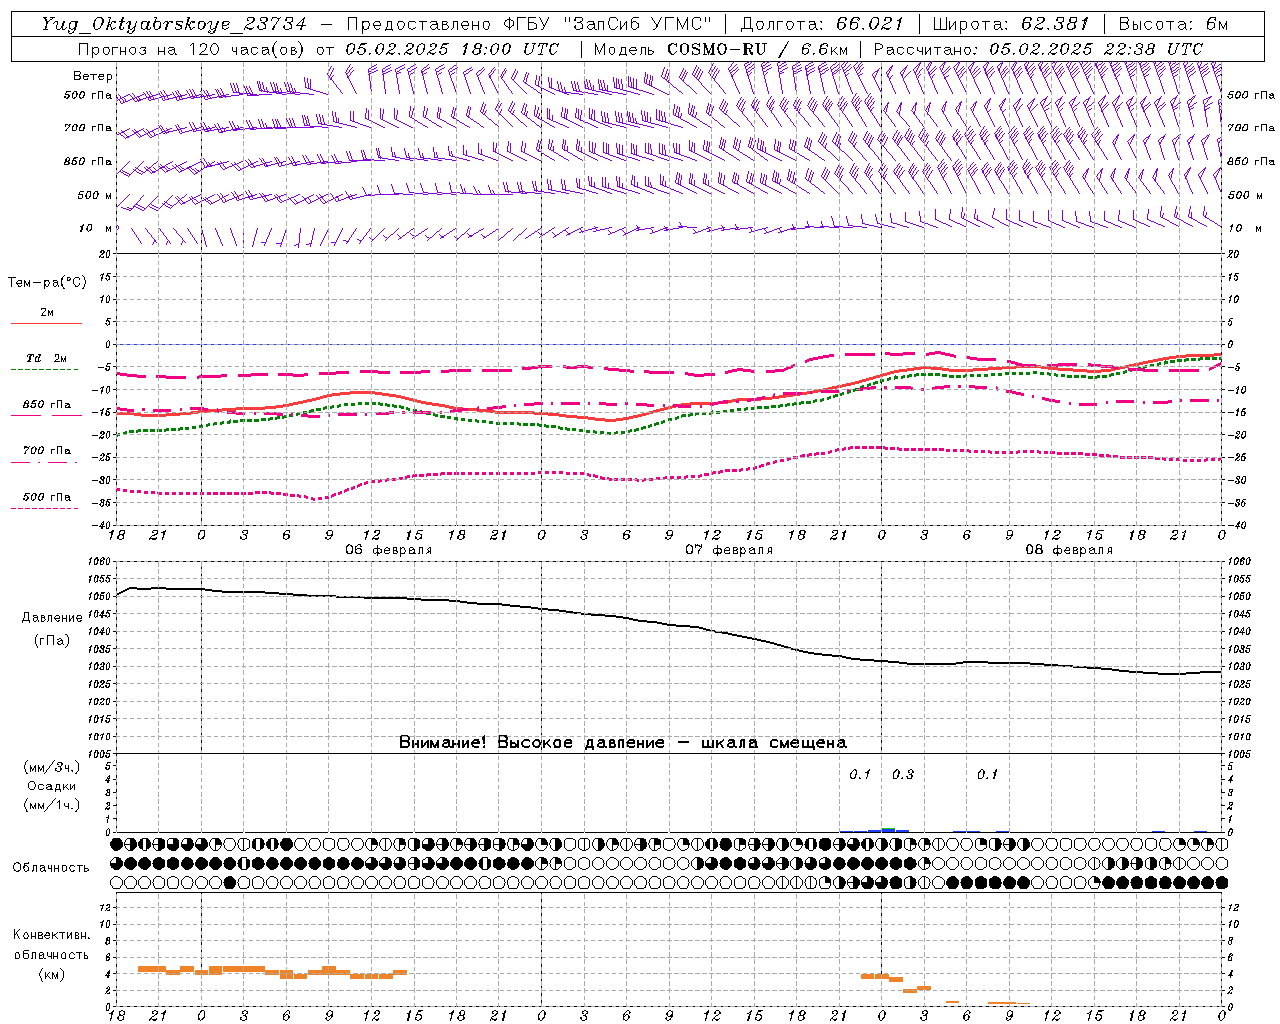Viewport: 1280px width, 1024px height.
Task: Click the 06 февраля date label
Action: [x=389, y=550]
